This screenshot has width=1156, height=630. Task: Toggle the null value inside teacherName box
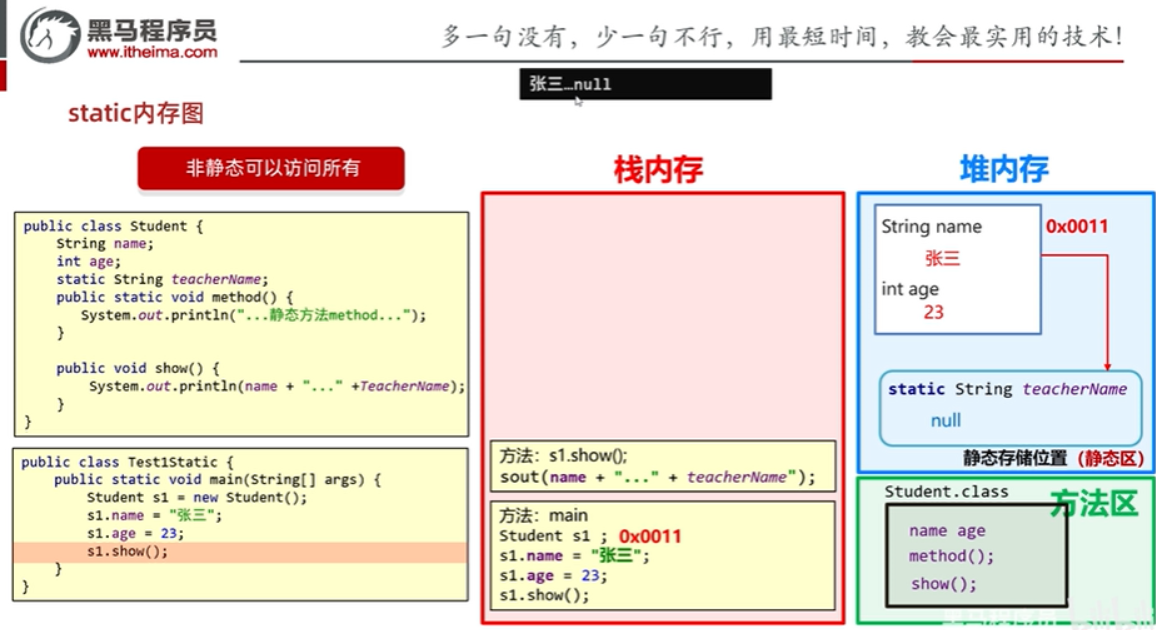tap(945, 420)
